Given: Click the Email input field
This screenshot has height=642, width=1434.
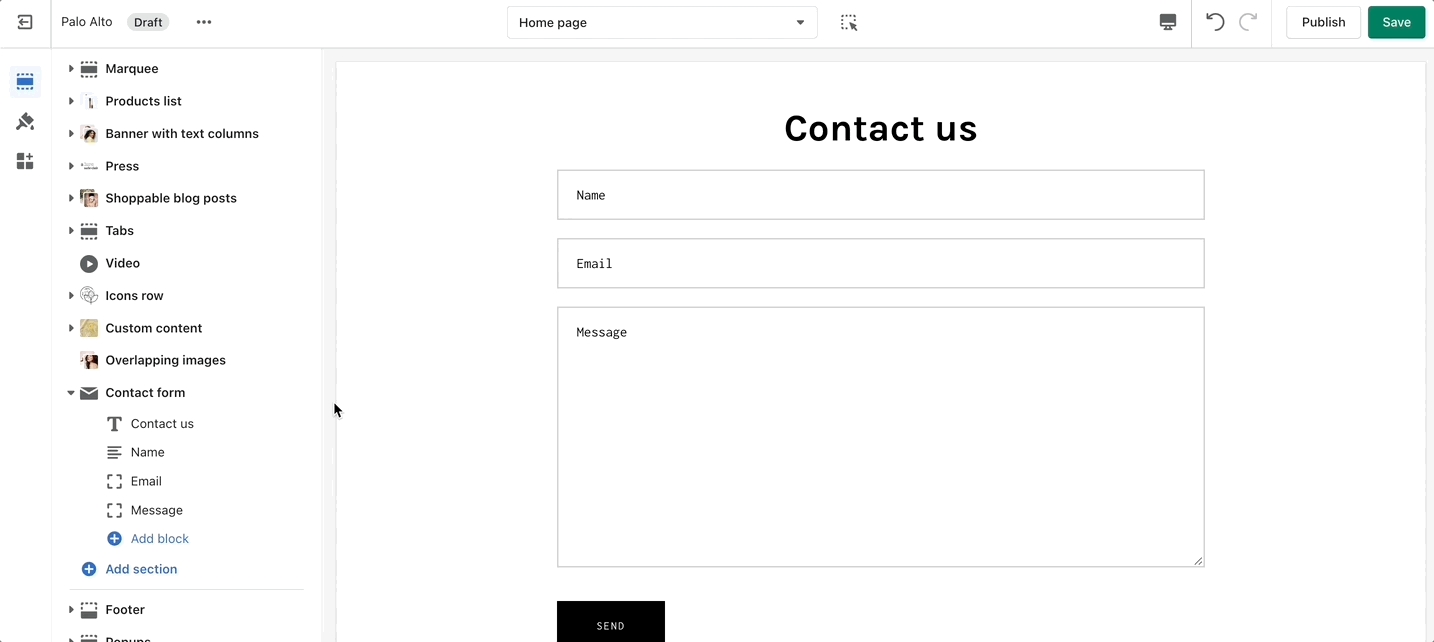Looking at the screenshot, I should pos(880,264).
